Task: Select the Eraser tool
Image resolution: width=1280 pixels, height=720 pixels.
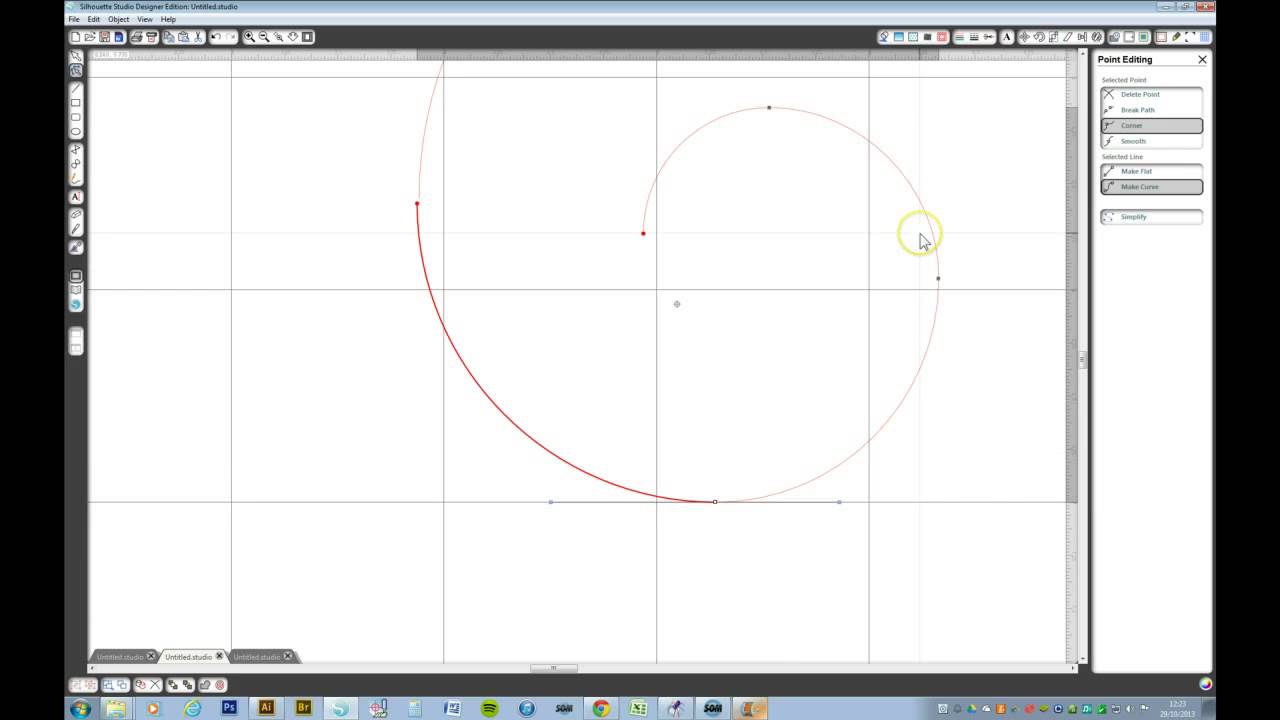Action: tap(76, 215)
